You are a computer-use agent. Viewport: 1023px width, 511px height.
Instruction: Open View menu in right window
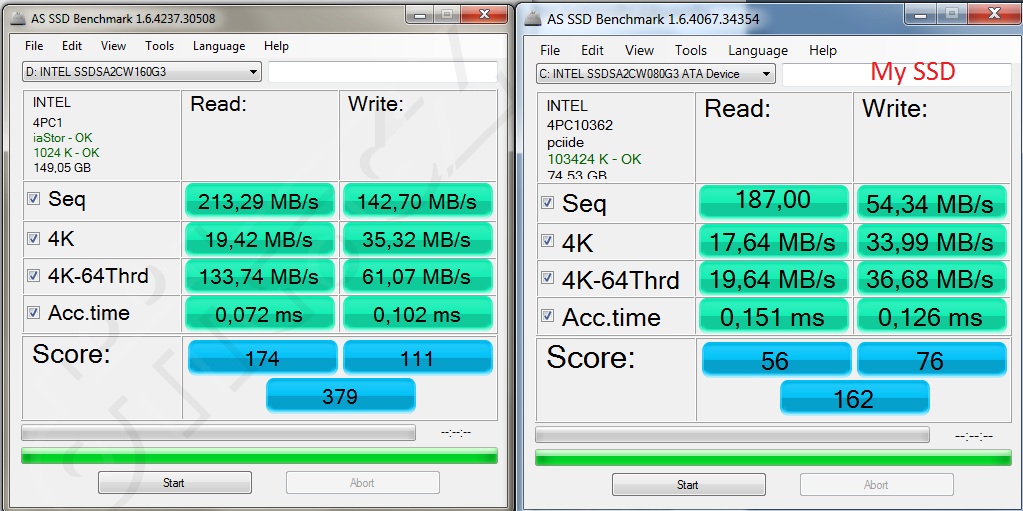[639, 50]
